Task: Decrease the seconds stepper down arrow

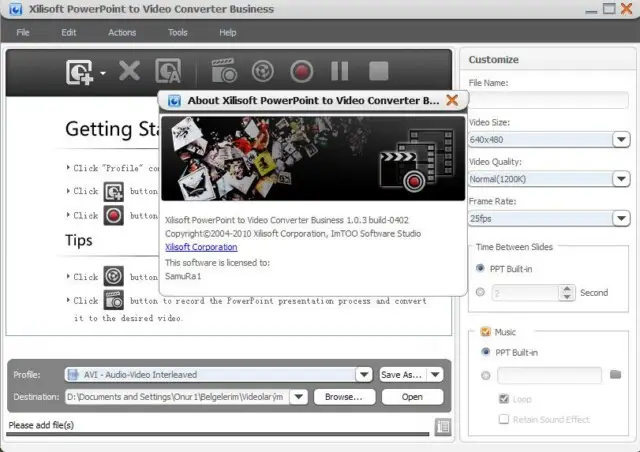Action: click(x=567, y=297)
